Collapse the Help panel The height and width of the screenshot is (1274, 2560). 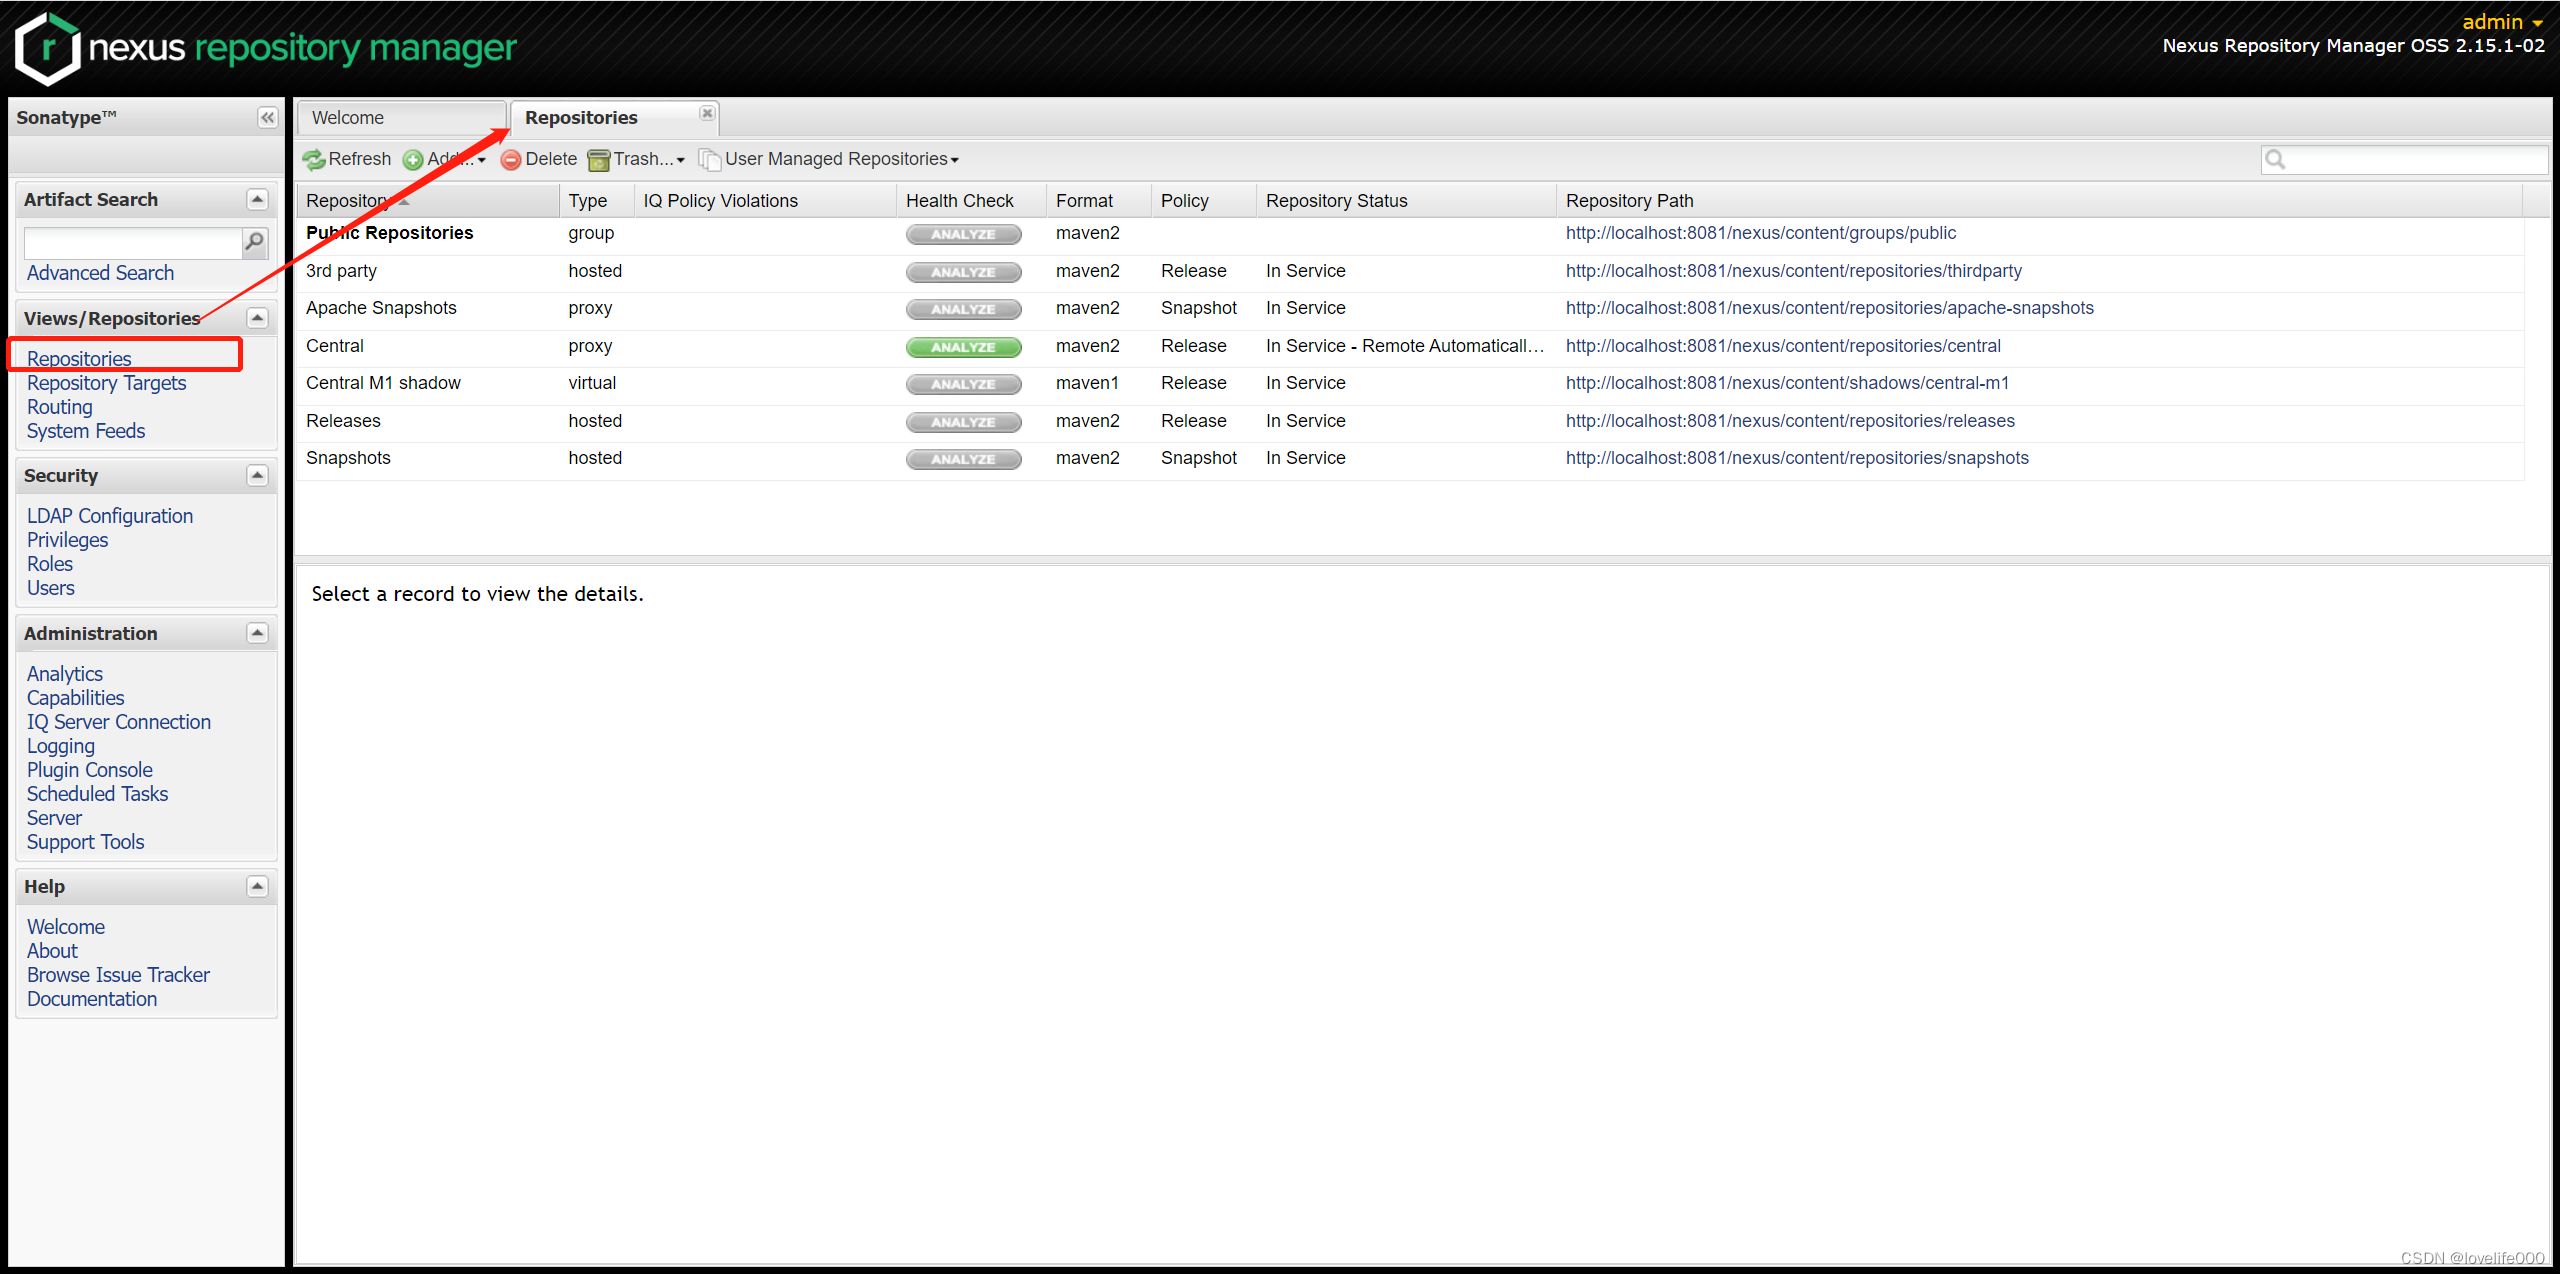click(257, 886)
